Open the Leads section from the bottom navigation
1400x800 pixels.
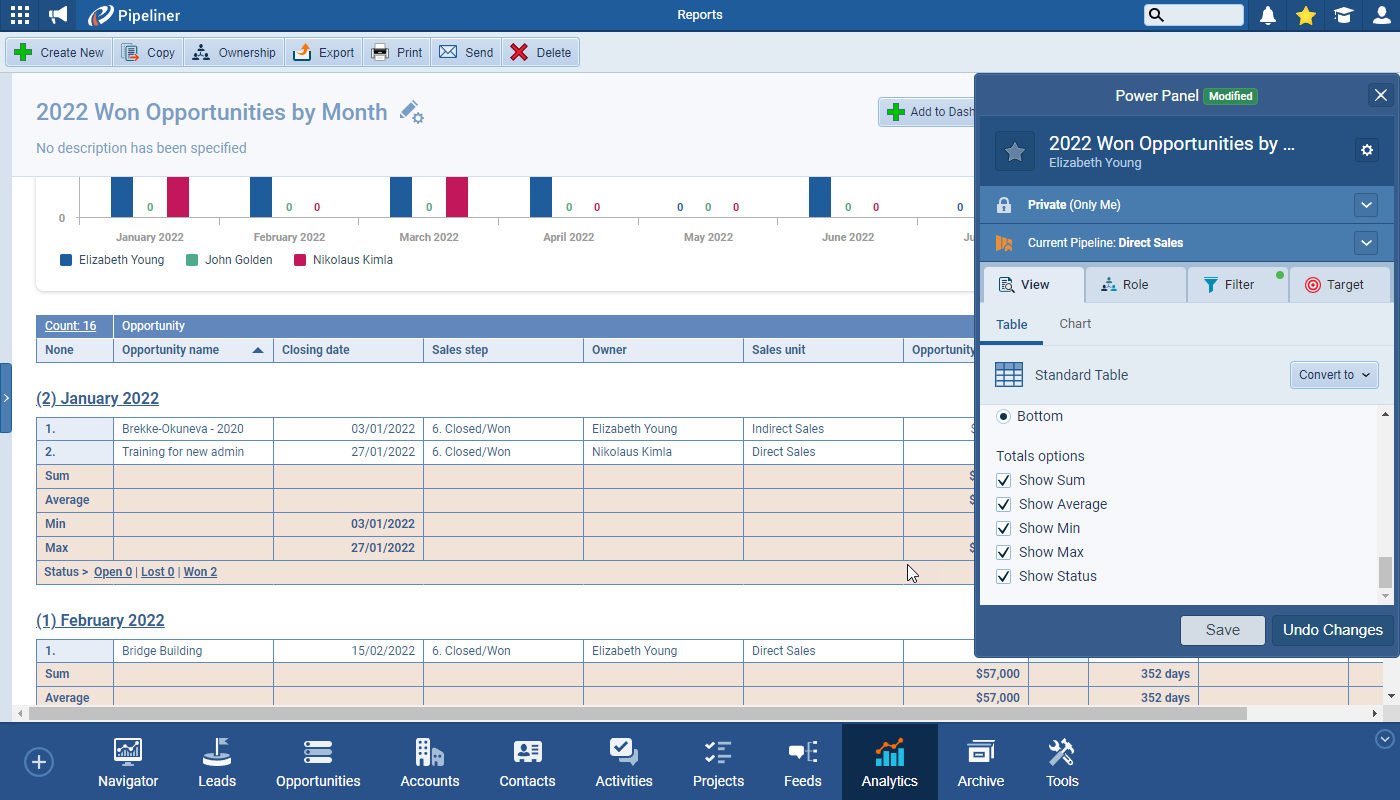(216, 761)
